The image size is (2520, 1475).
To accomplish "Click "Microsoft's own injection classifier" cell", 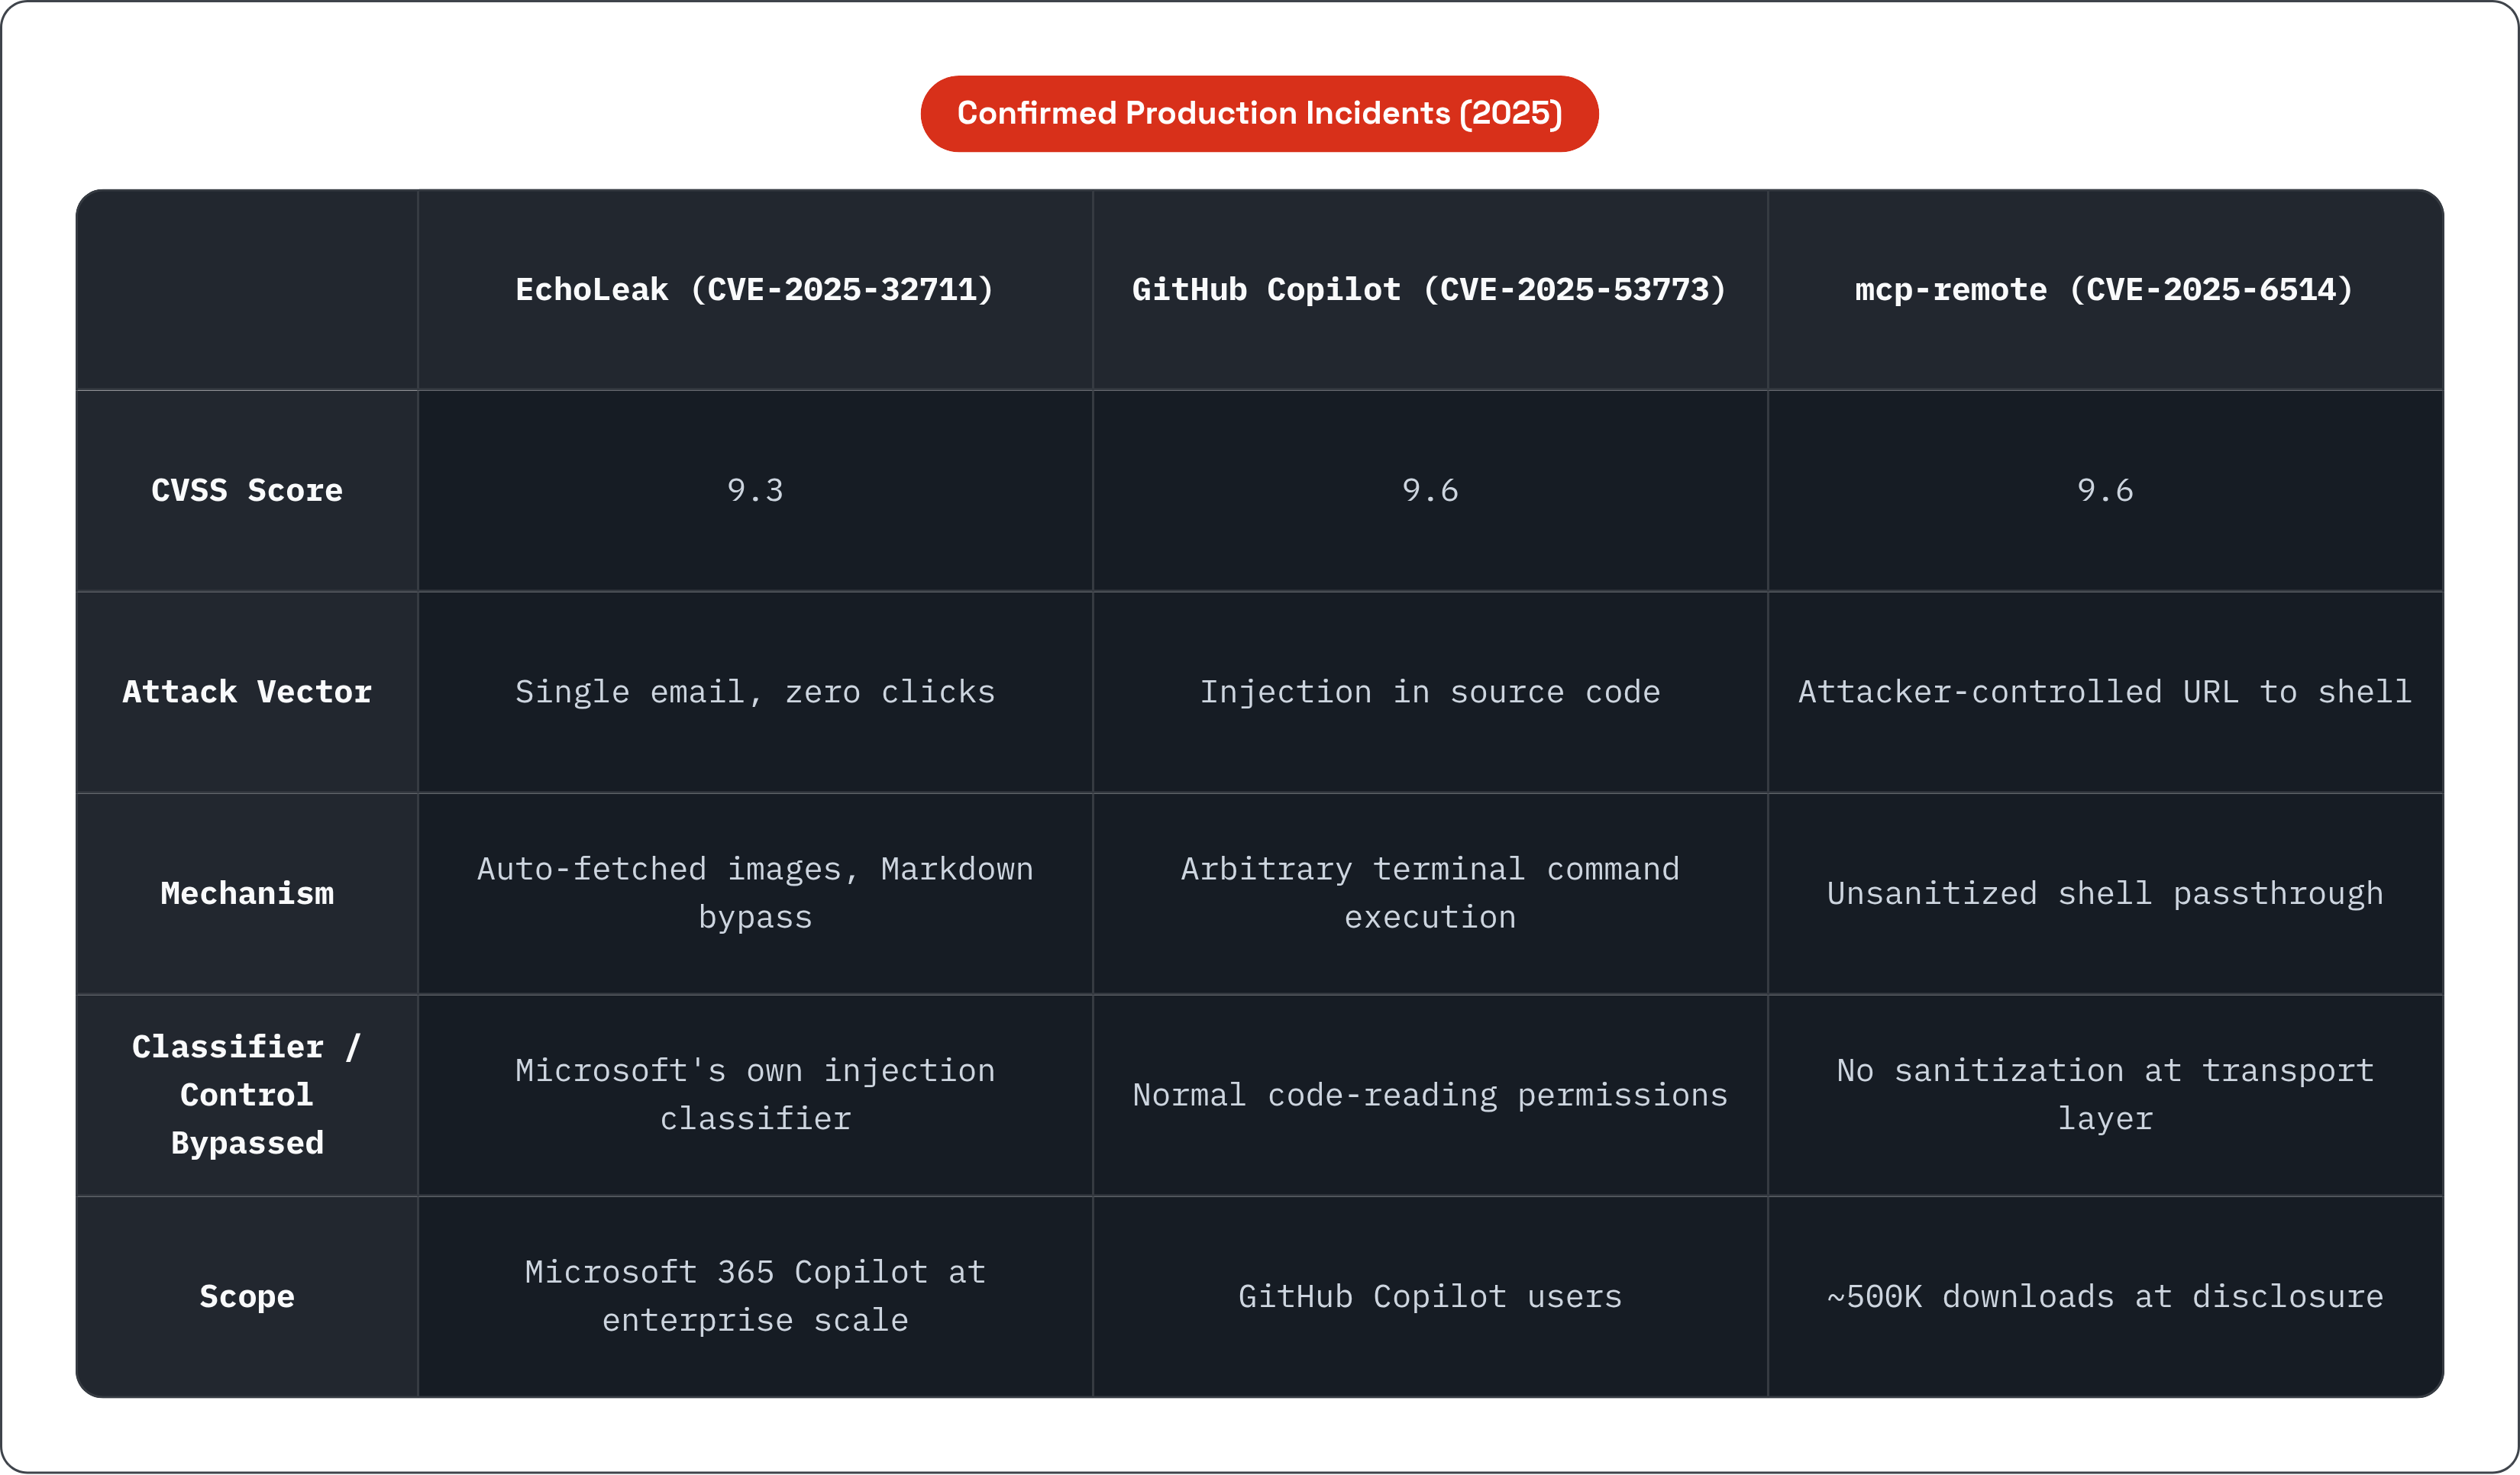I will click(x=755, y=1095).
